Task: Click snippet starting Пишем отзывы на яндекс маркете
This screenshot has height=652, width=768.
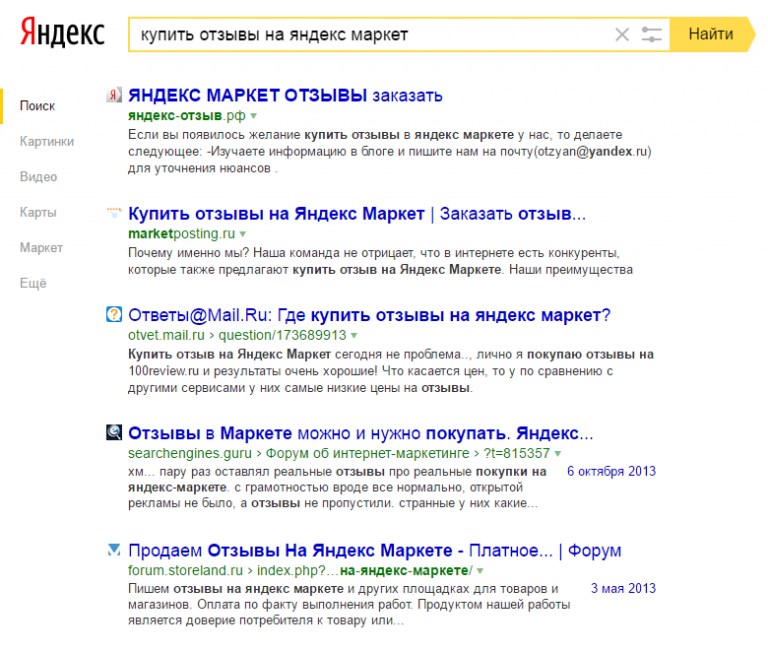Action: point(349,604)
